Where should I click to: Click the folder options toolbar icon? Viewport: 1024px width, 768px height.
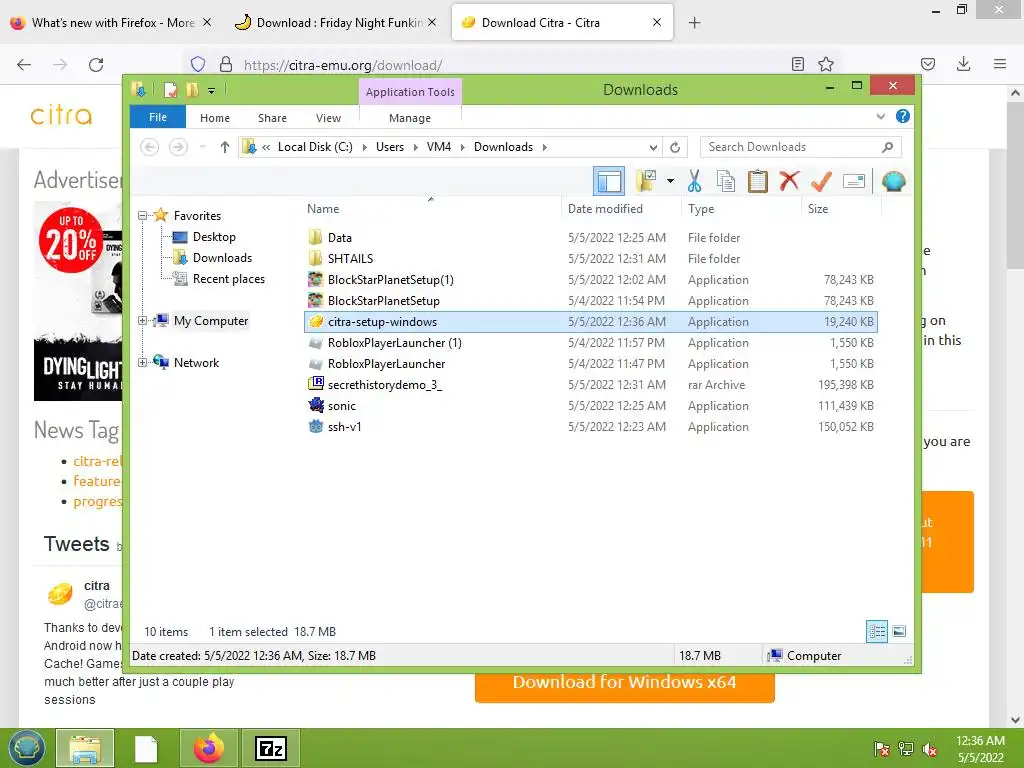[647, 181]
